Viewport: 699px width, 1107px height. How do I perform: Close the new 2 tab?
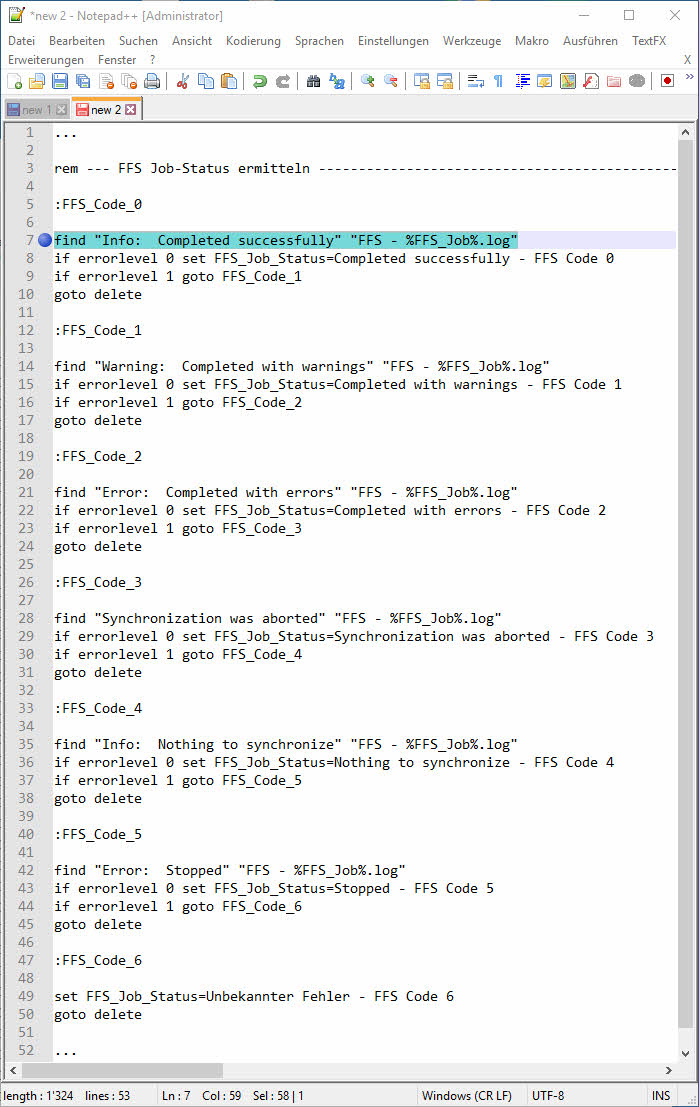pos(131,110)
